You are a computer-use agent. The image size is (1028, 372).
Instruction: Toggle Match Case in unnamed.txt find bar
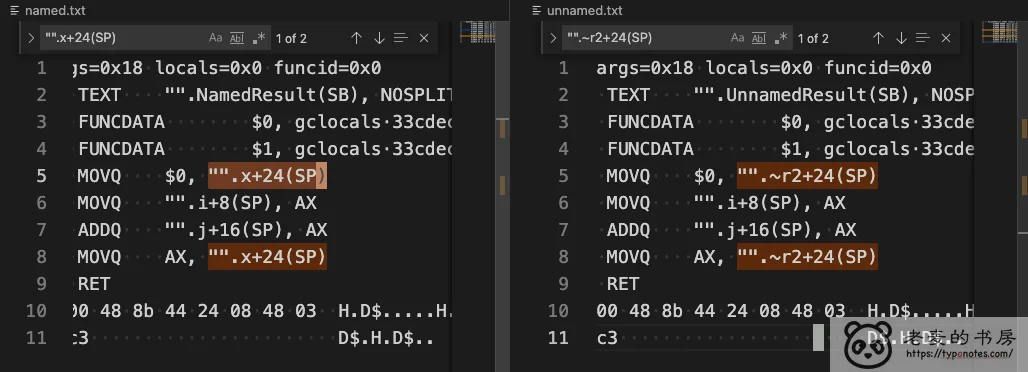[738, 38]
